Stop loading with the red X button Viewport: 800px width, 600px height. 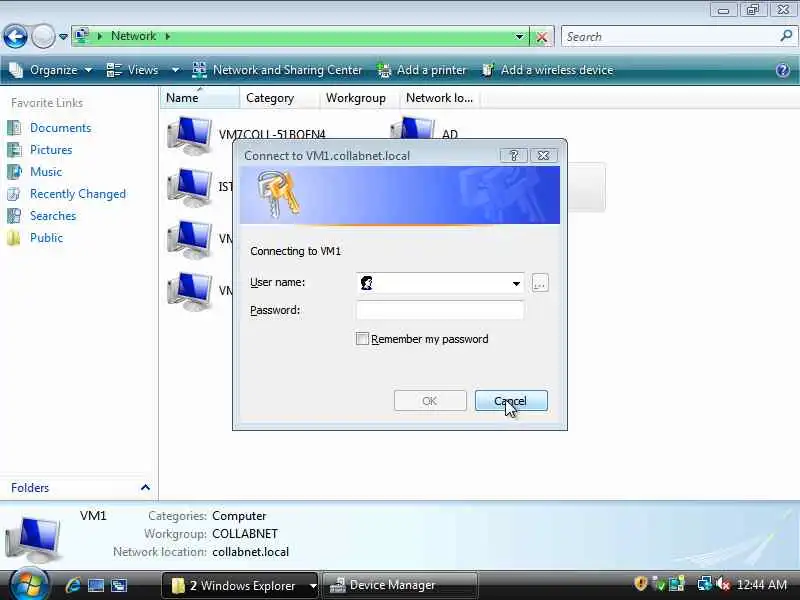click(542, 37)
